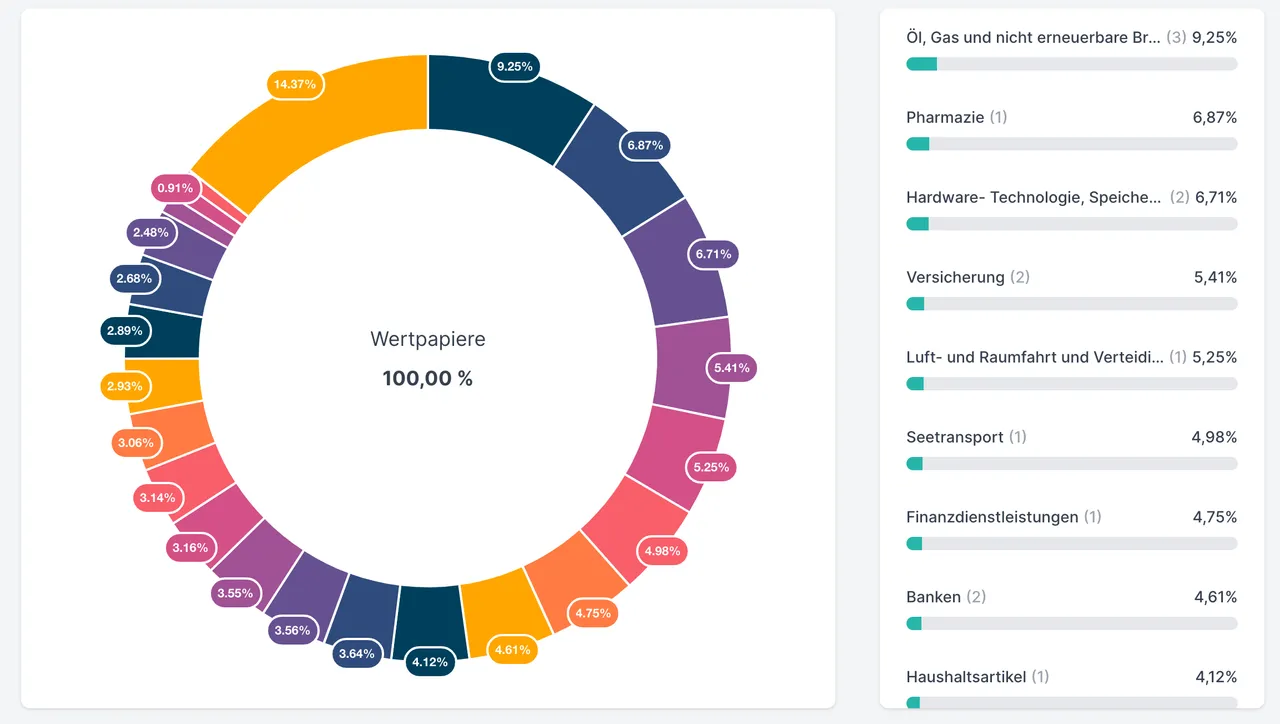Screen dimensions: 1280x724
Task: Select the 5.25% chart label
Action: pos(711,467)
